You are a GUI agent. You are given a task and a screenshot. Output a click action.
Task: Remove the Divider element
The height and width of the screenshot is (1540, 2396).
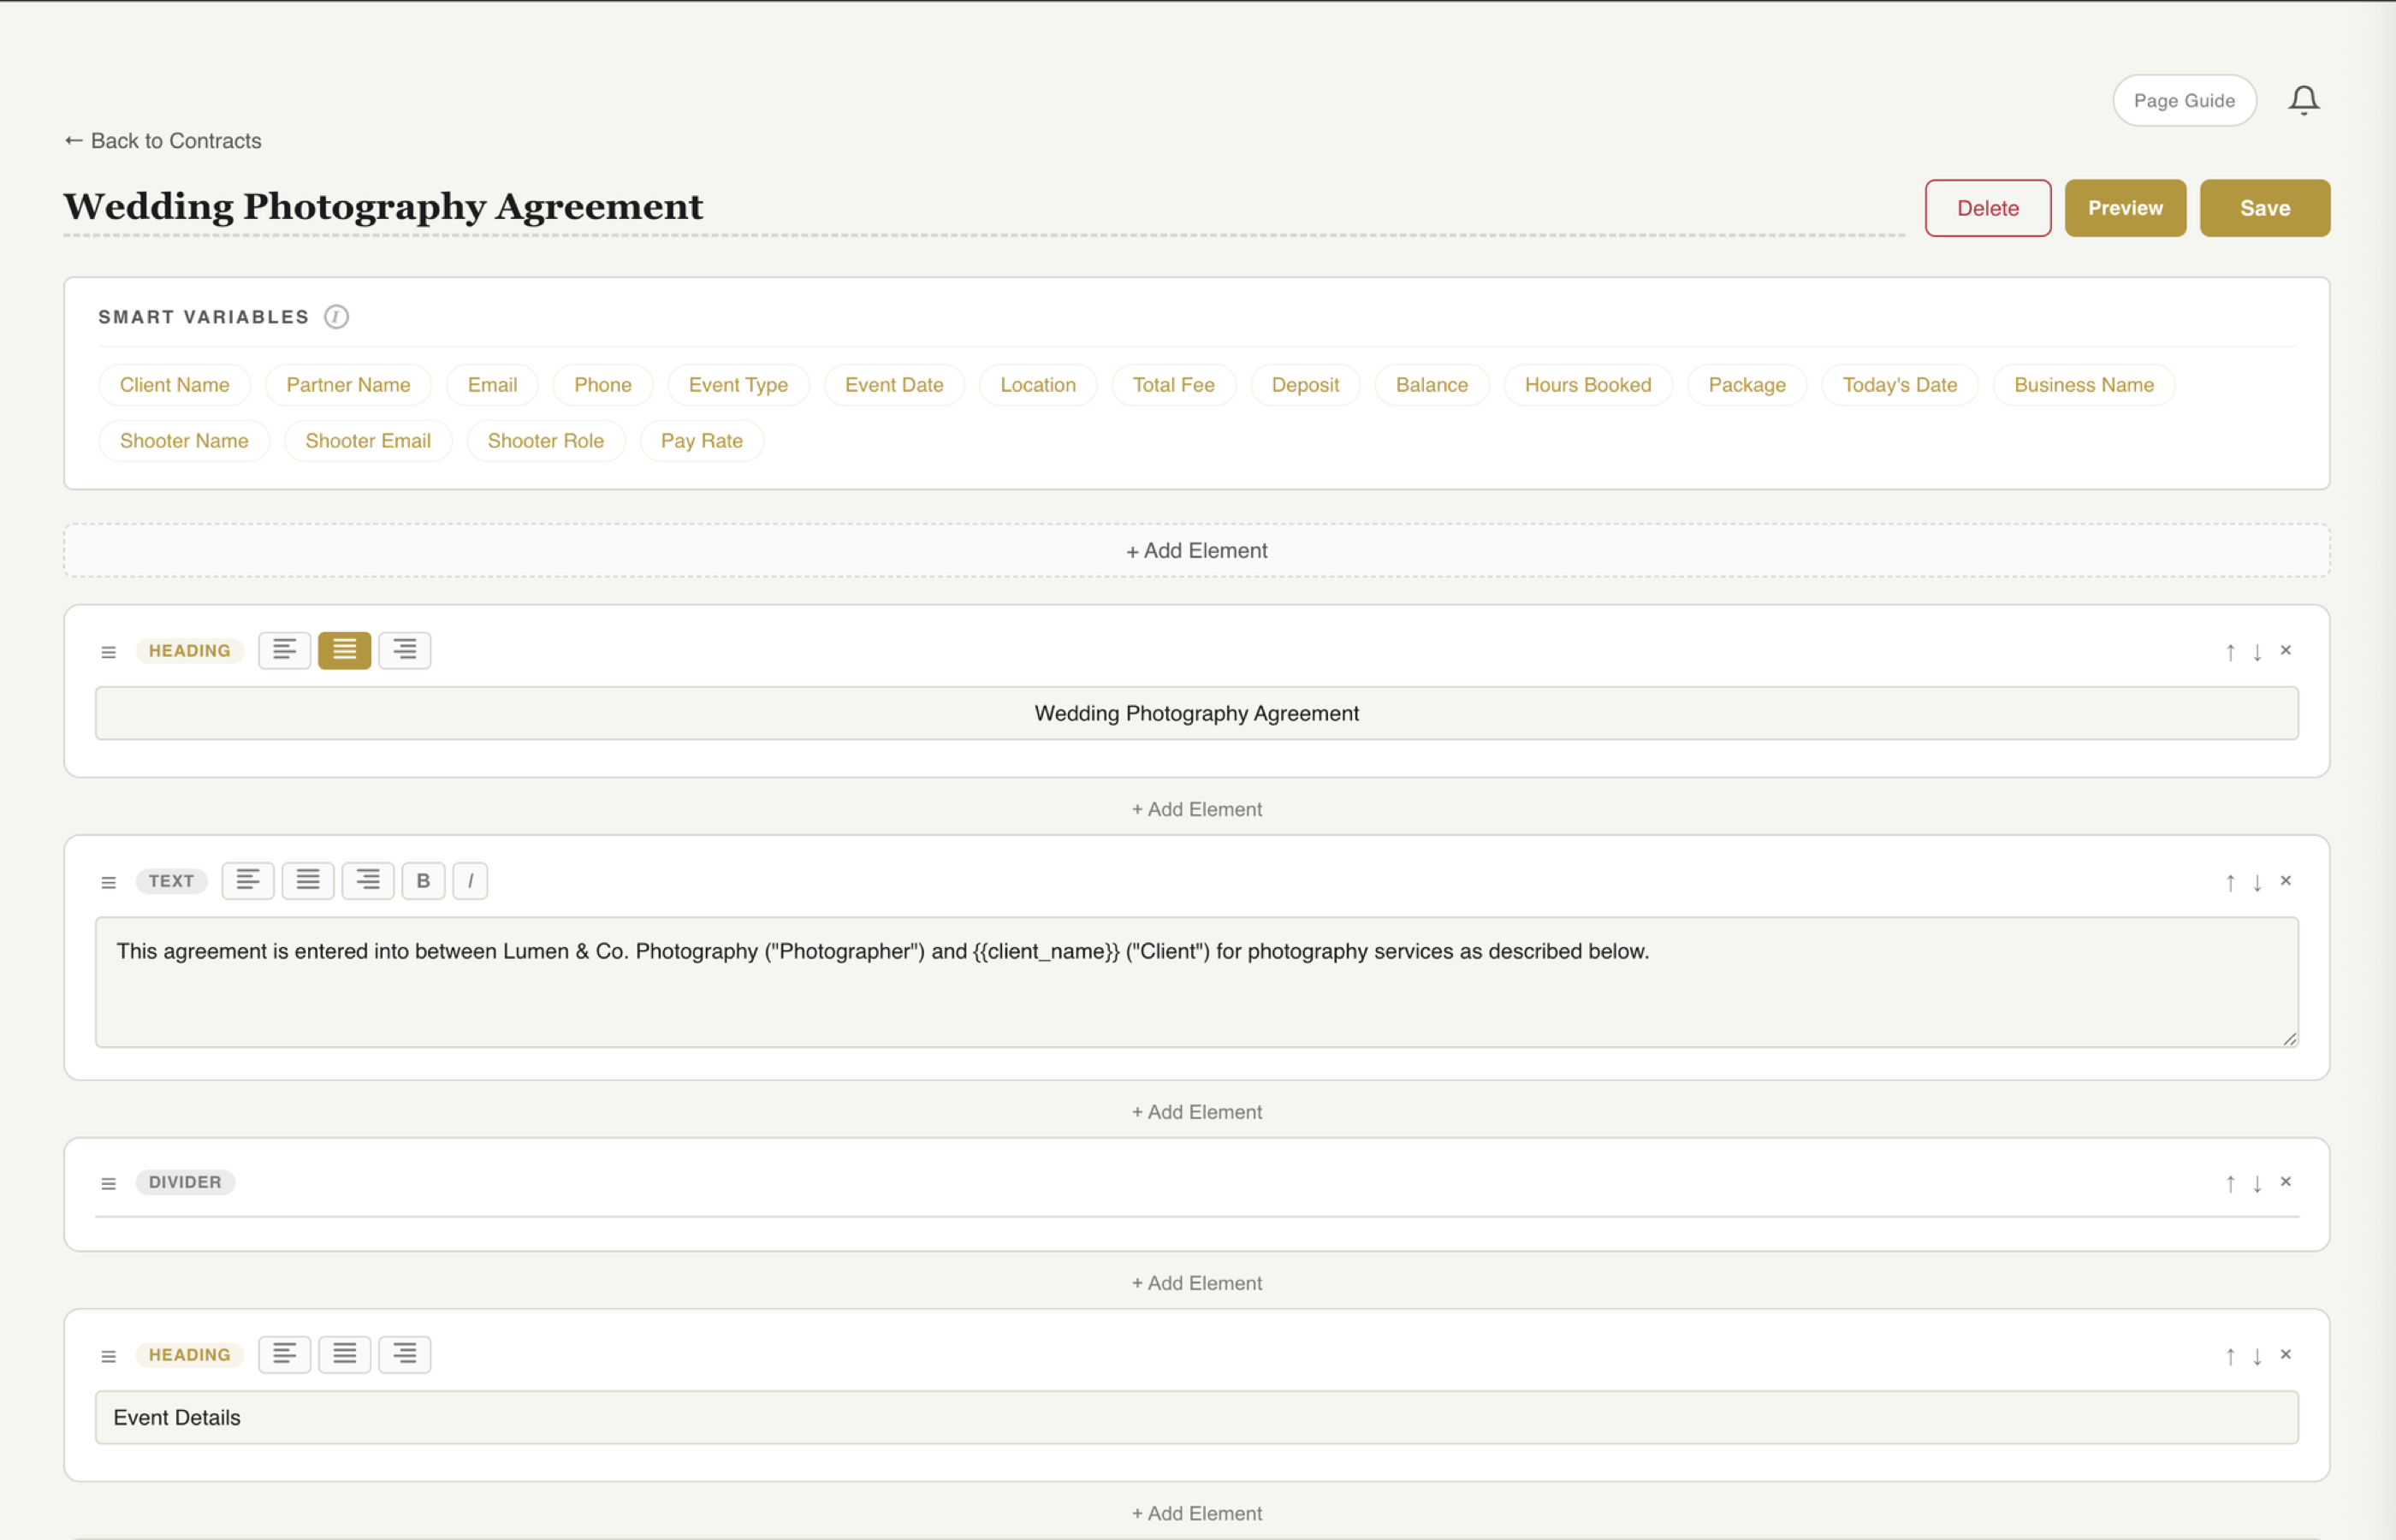2286,1181
